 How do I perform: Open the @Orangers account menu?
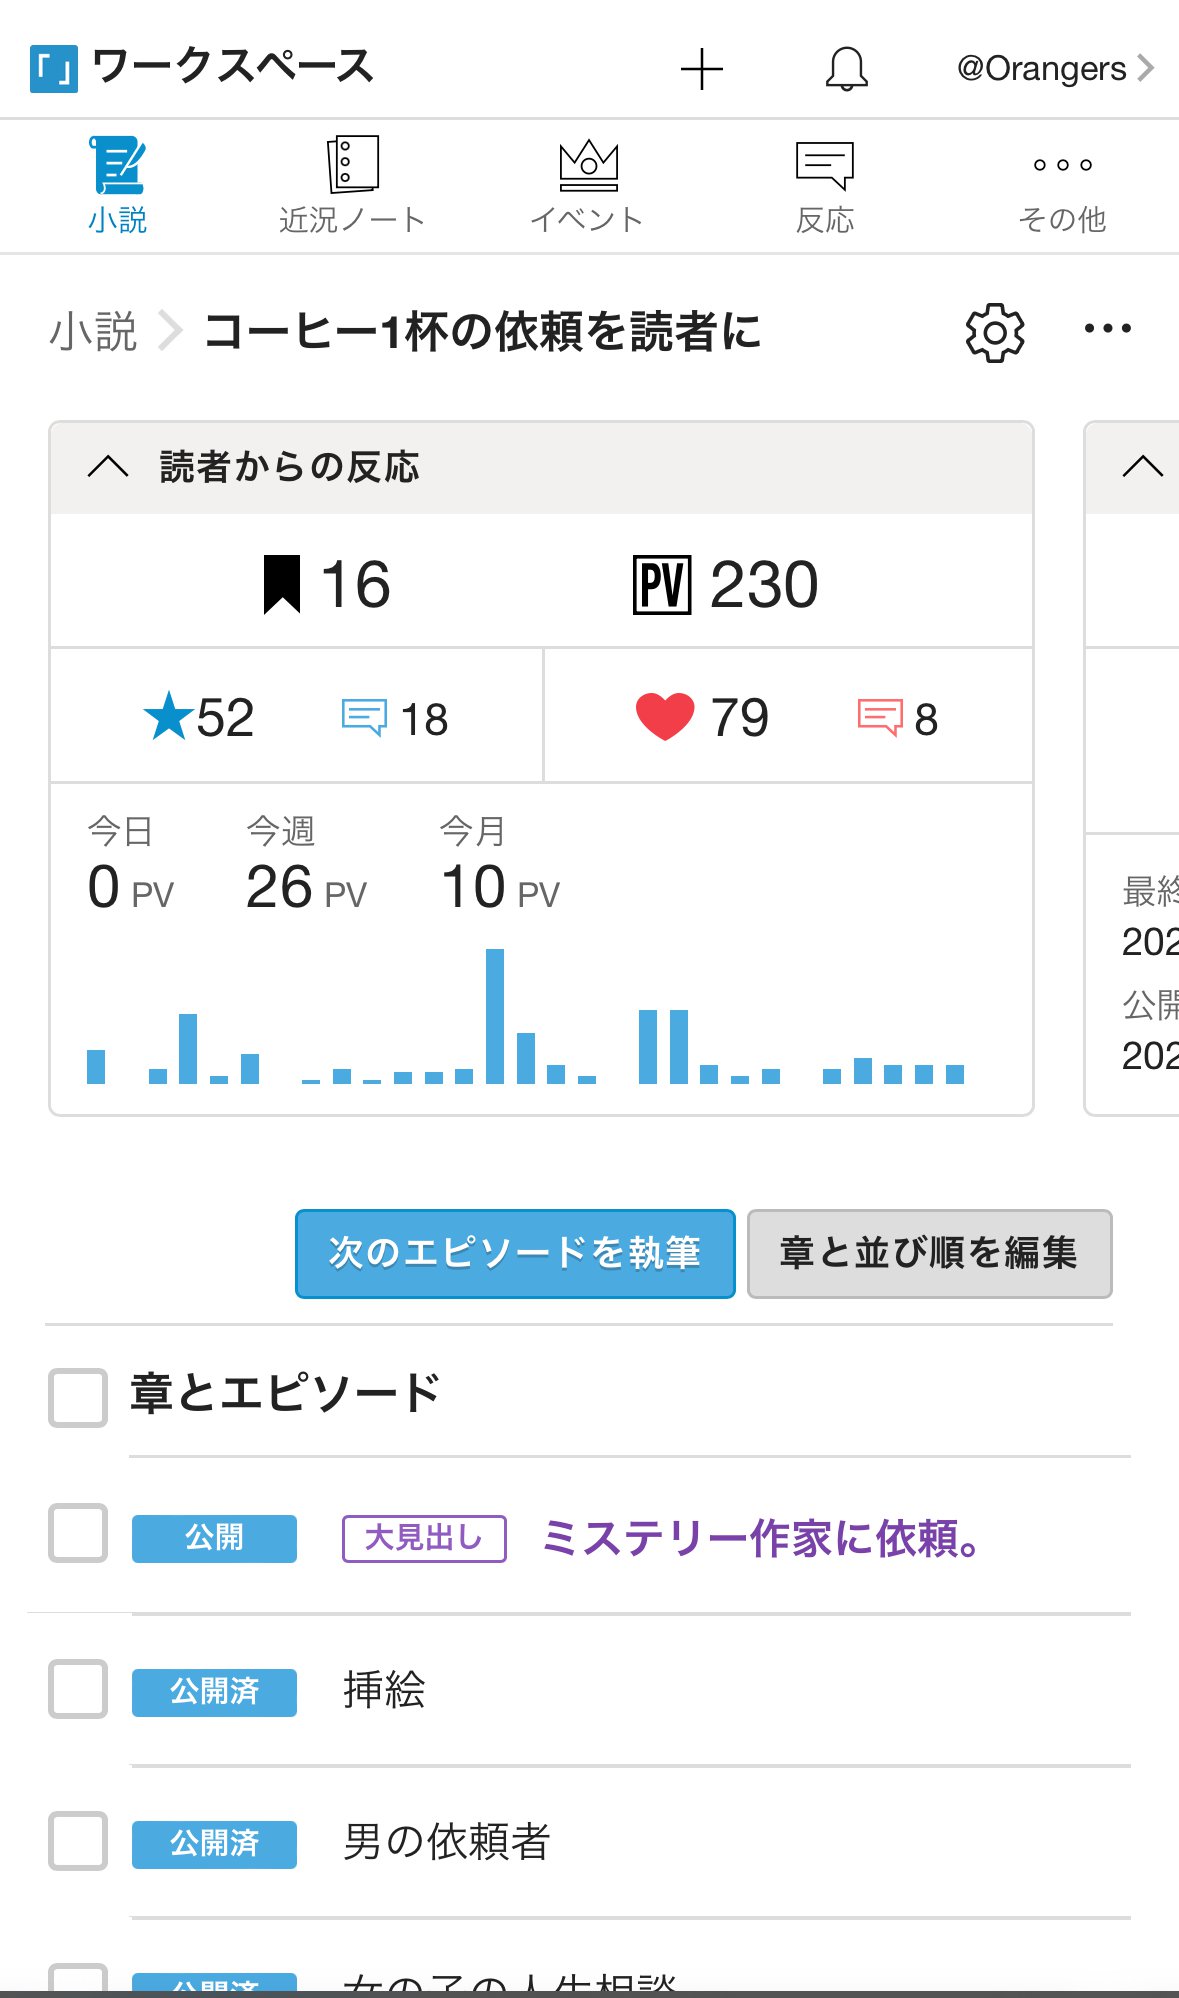point(1054,69)
